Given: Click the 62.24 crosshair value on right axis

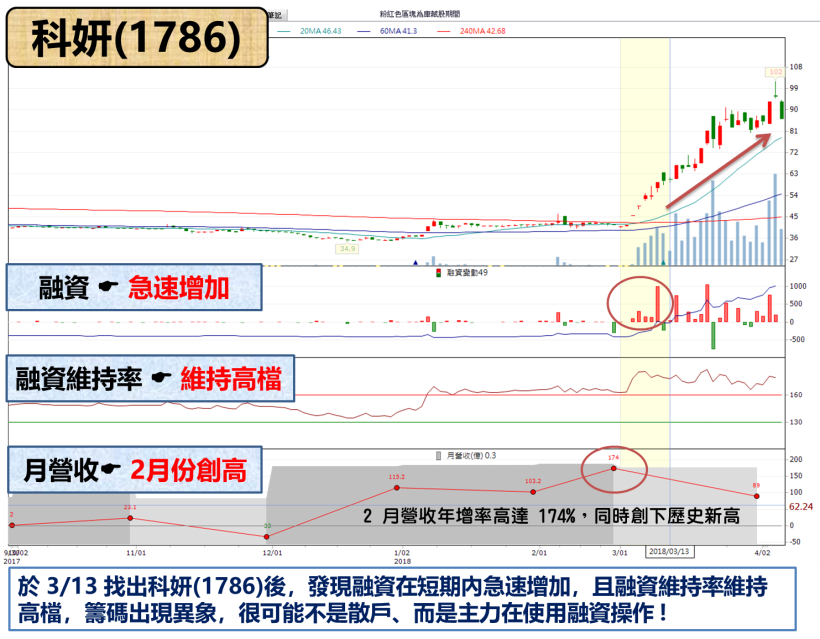Looking at the screenshot, I should tap(801, 506).
